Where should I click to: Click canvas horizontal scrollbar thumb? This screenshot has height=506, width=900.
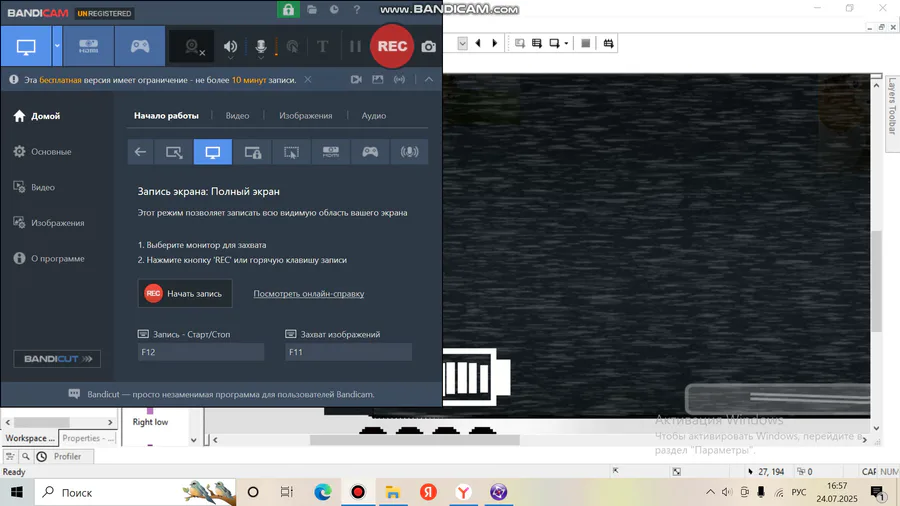pos(414,439)
